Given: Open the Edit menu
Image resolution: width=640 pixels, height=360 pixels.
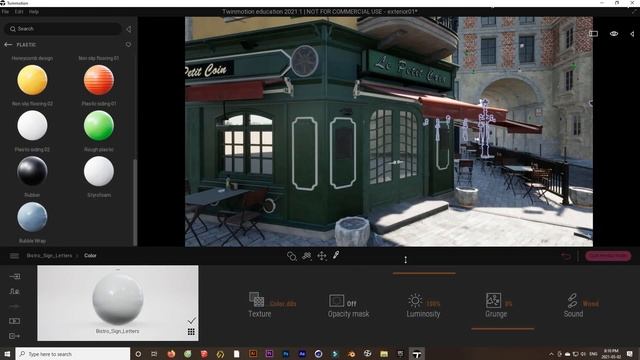Looking at the screenshot, I should pyautogui.click(x=19, y=12).
